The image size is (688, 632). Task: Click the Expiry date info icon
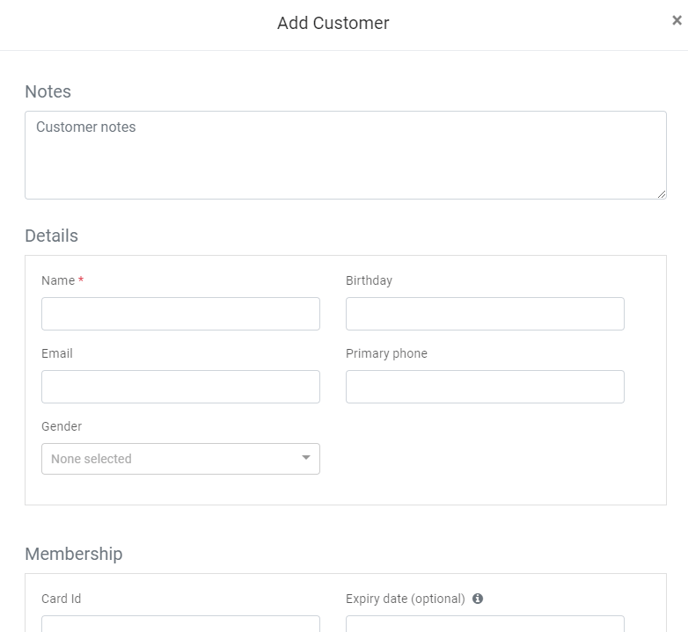(x=477, y=599)
